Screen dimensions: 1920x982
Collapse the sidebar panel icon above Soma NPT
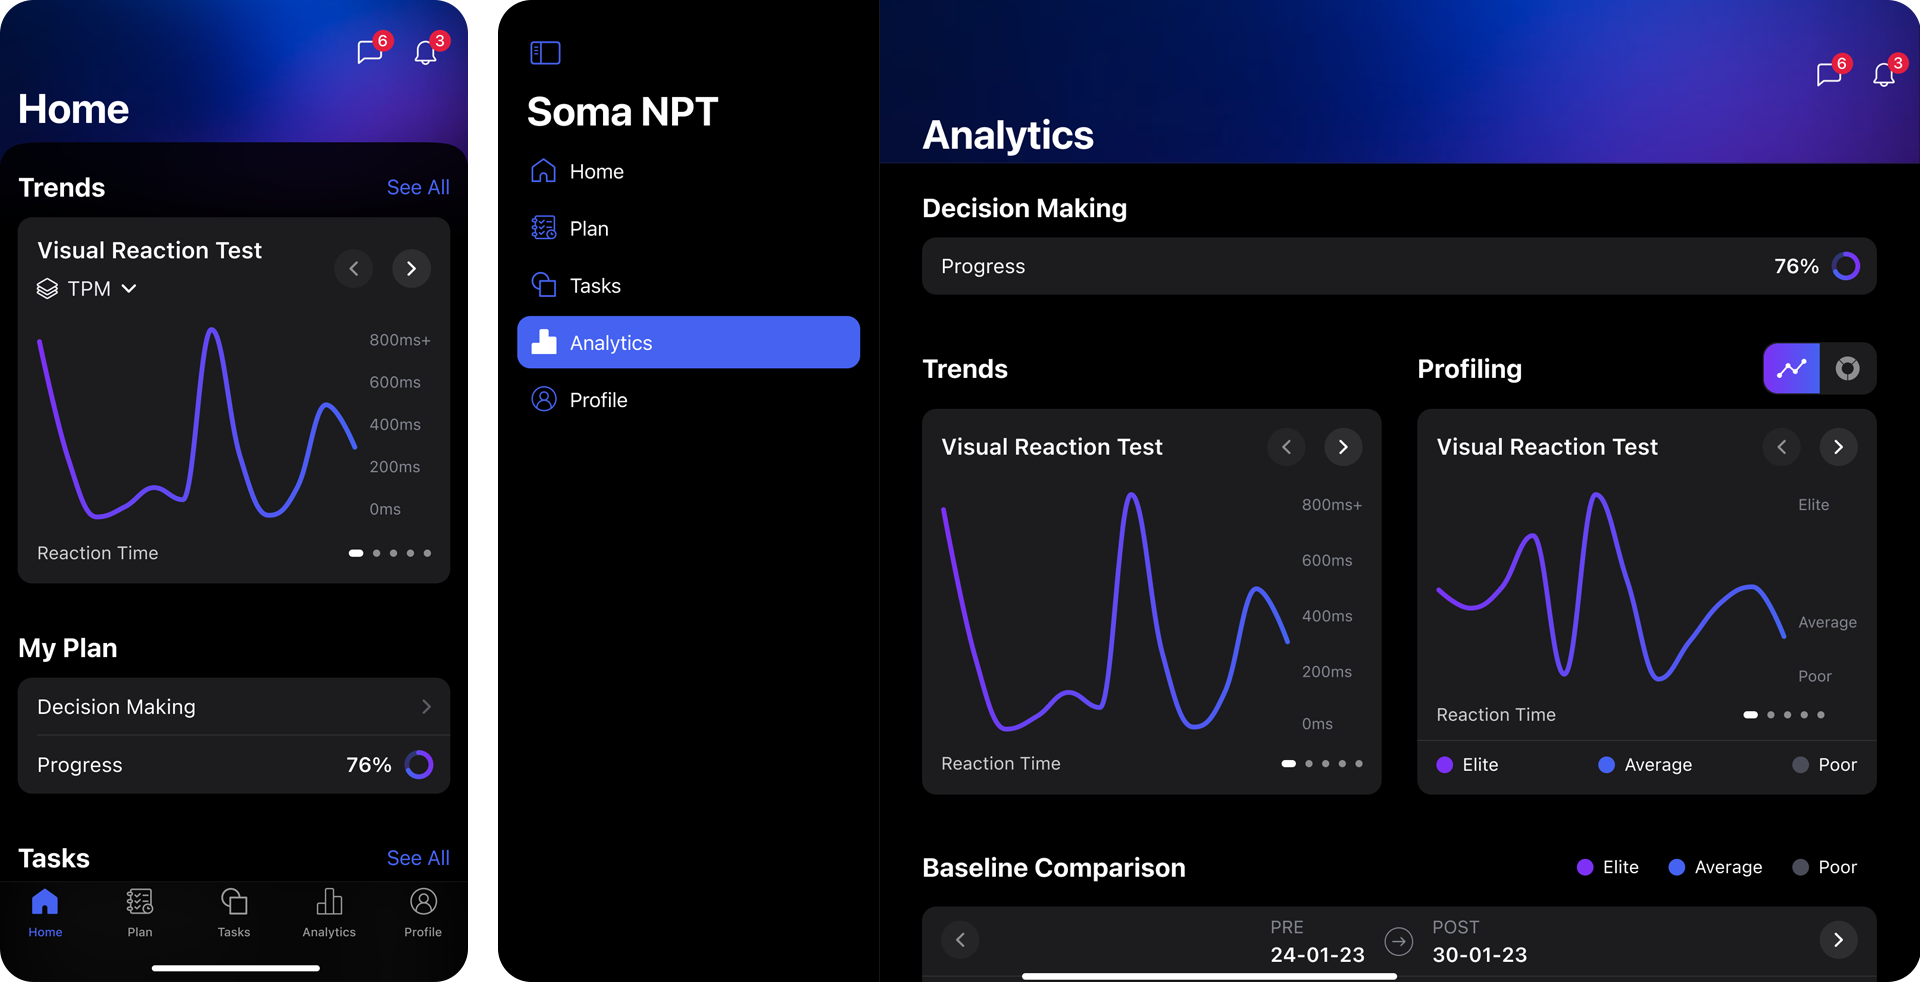coord(545,53)
